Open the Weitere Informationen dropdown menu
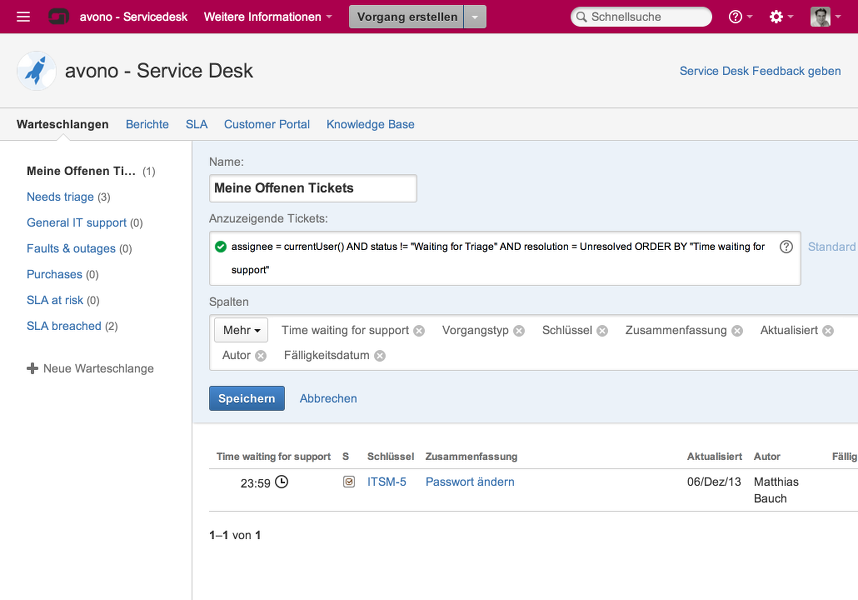The image size is (858, 600). 268,17
